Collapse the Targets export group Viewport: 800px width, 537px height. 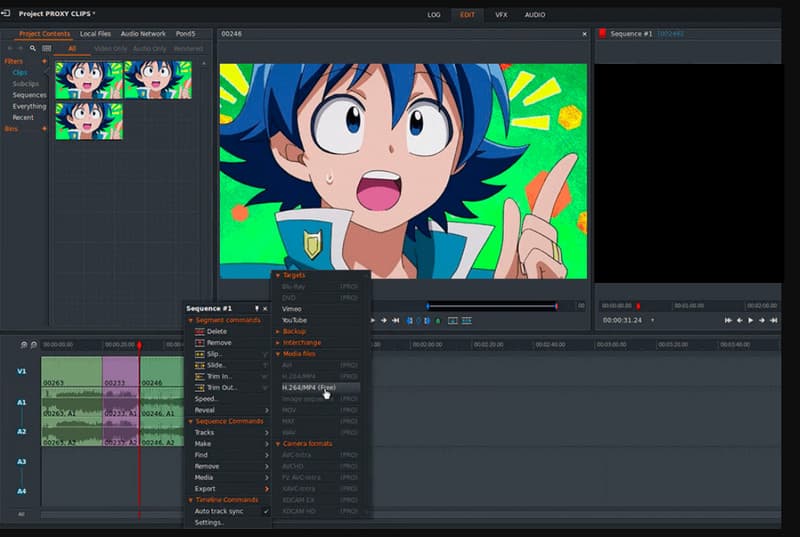pos(278,275)
